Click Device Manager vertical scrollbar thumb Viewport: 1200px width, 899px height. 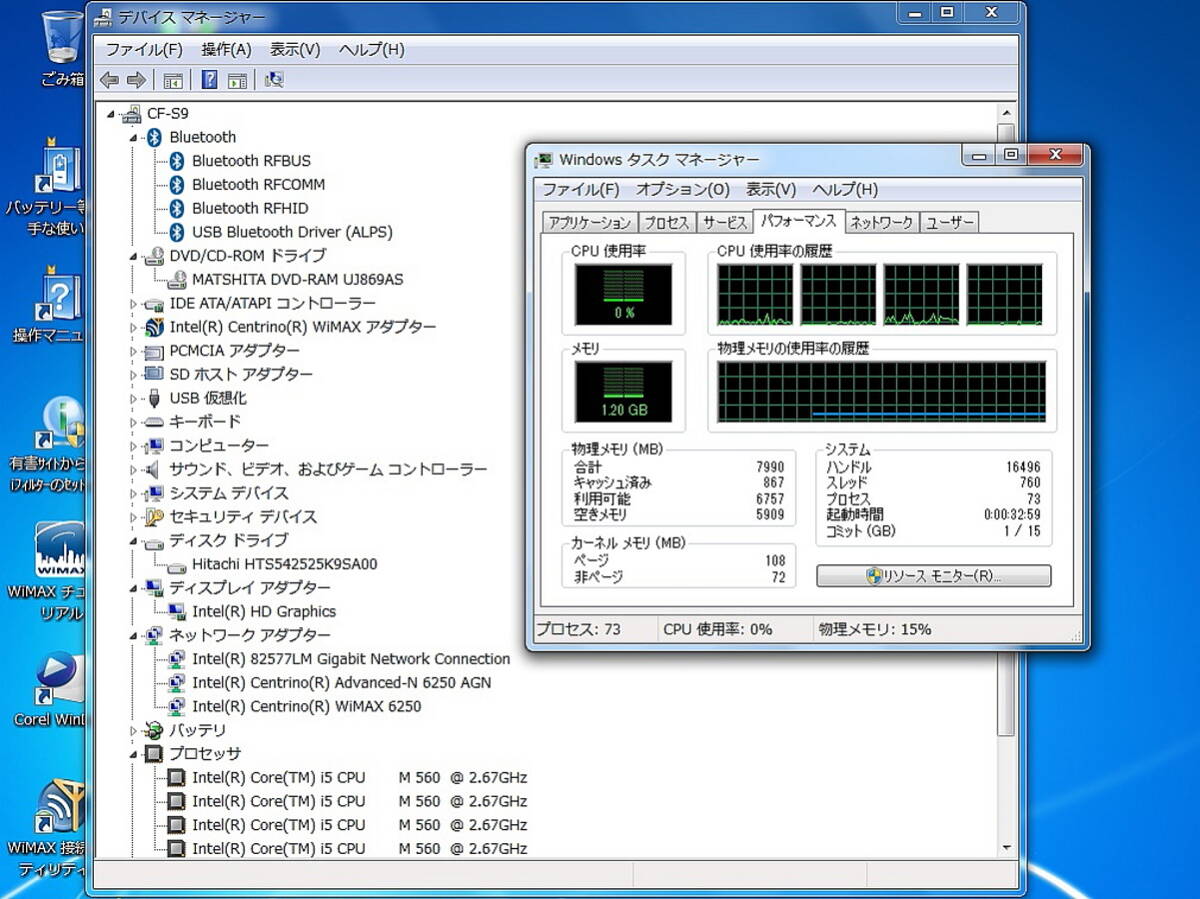[1007, 430]
